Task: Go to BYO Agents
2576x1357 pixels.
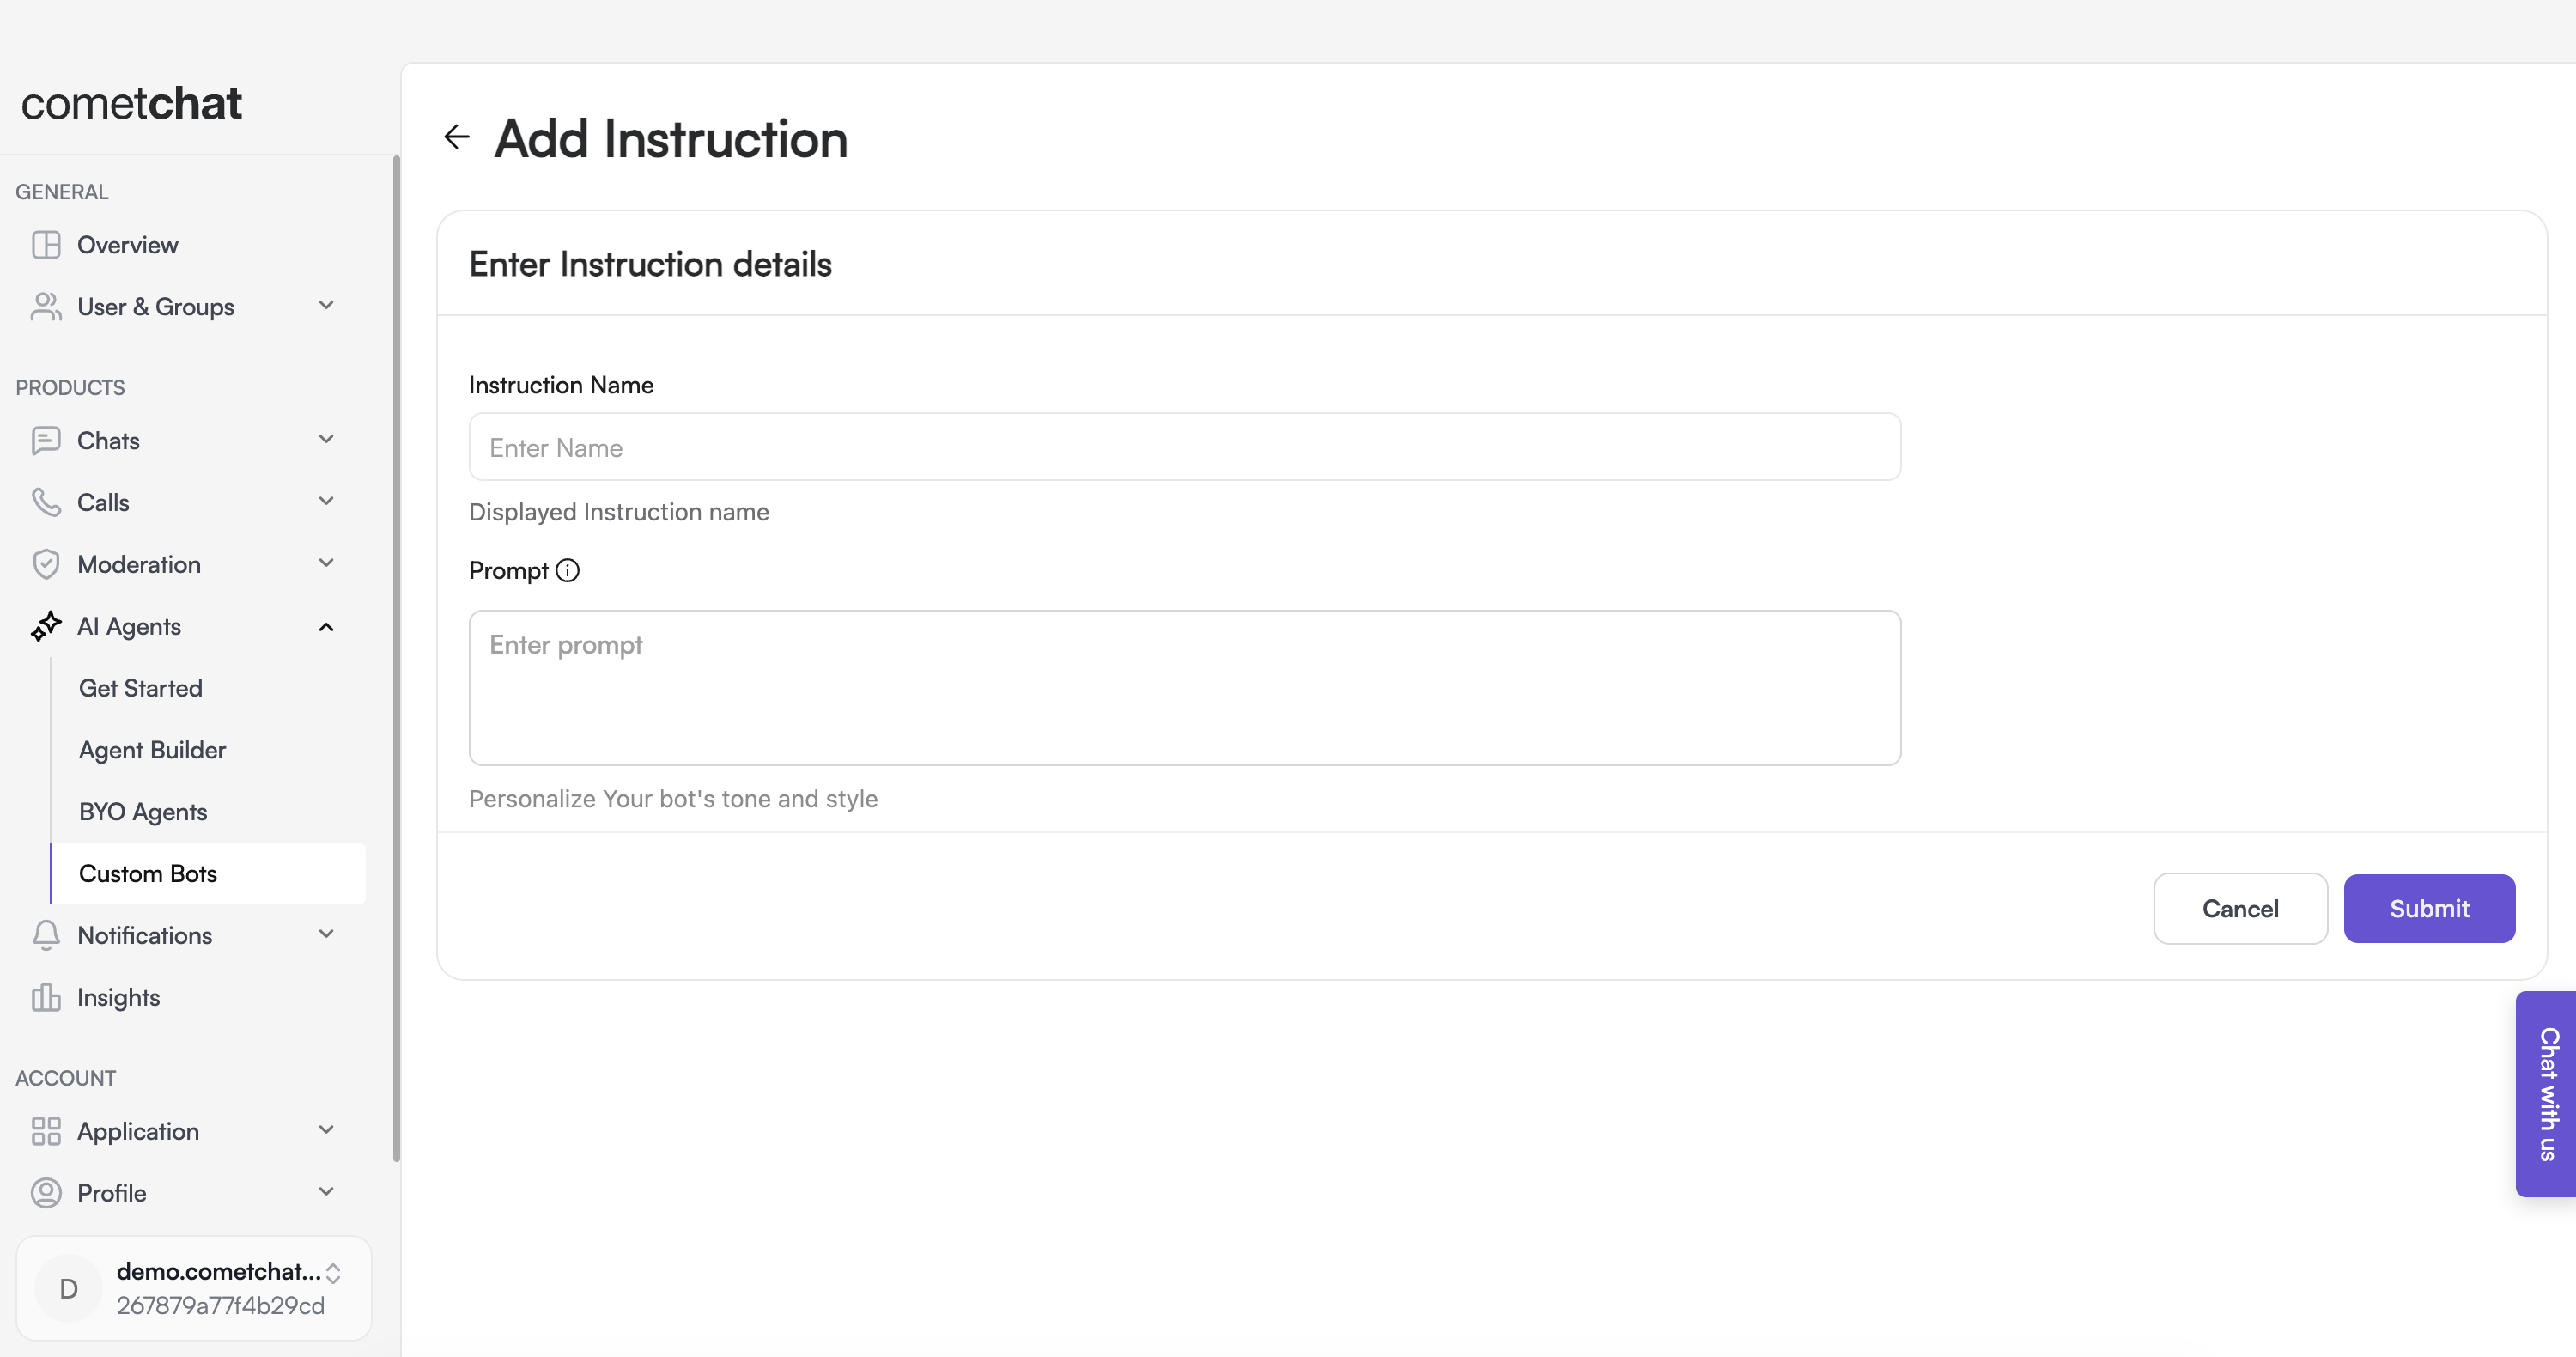Action: [x=143, y=812]
